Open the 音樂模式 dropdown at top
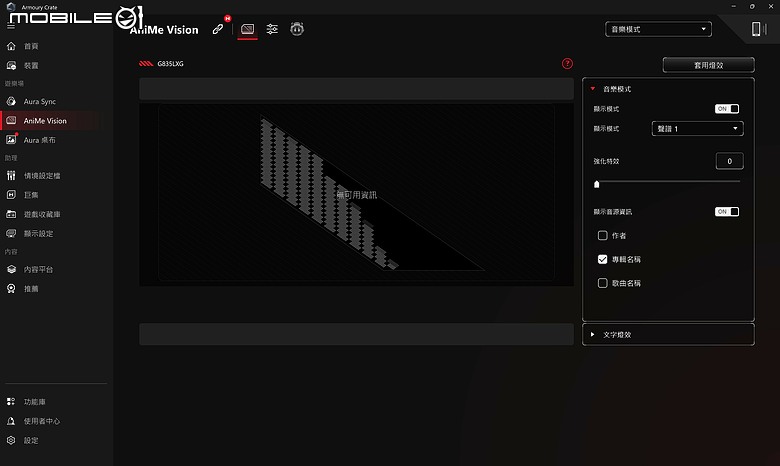Screen dimensions: 780x466 [658, 29]
